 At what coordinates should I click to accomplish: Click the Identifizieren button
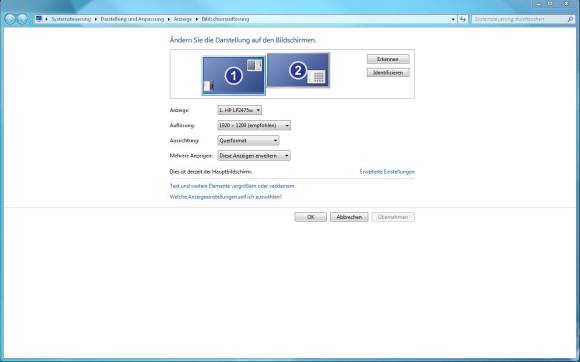[x=388, y=73]
